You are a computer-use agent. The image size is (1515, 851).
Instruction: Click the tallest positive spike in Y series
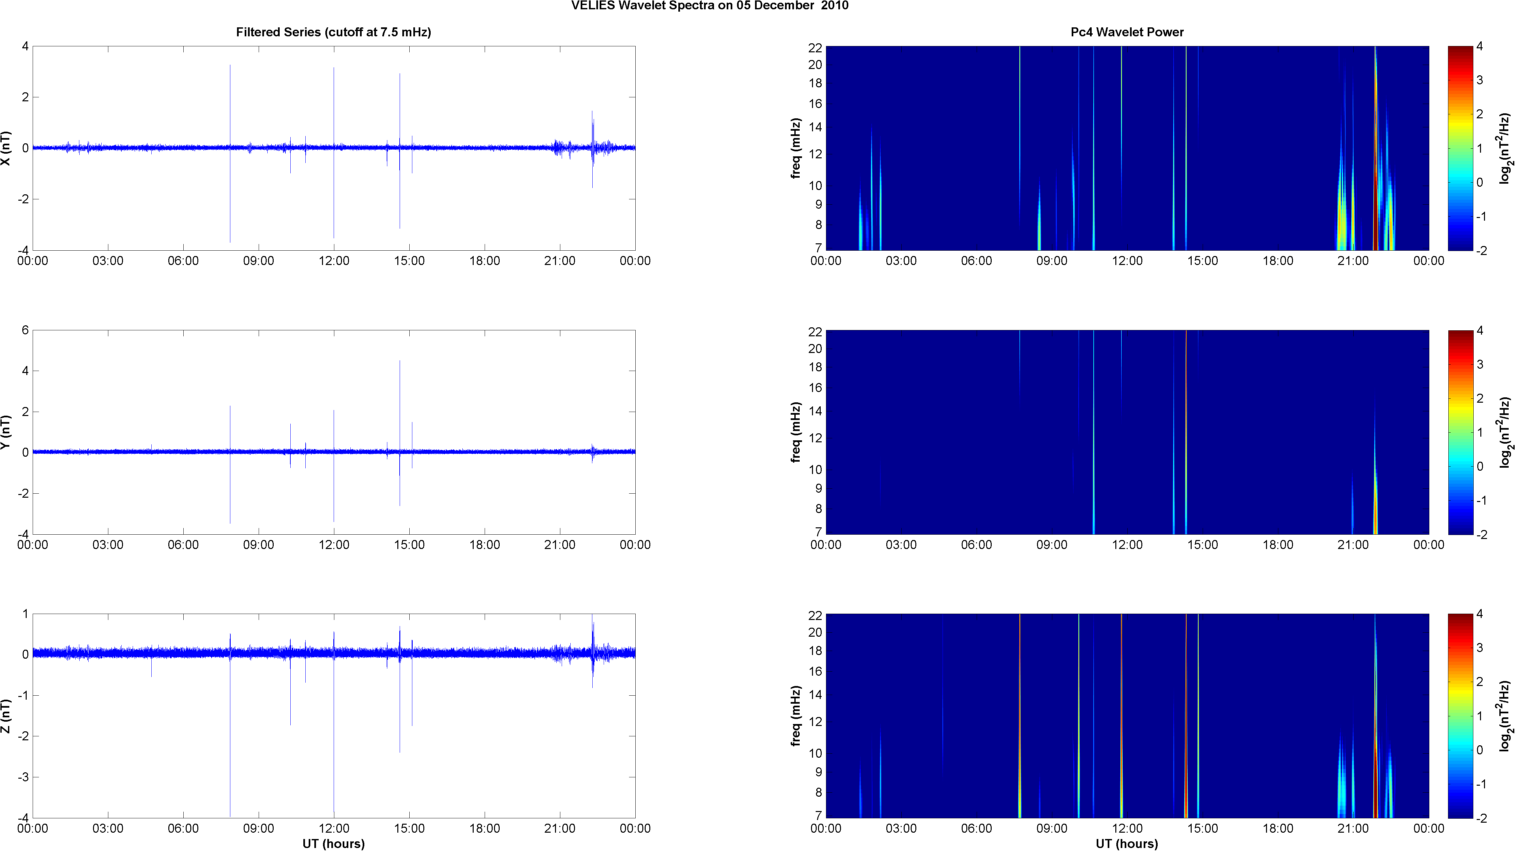[400, 364]
